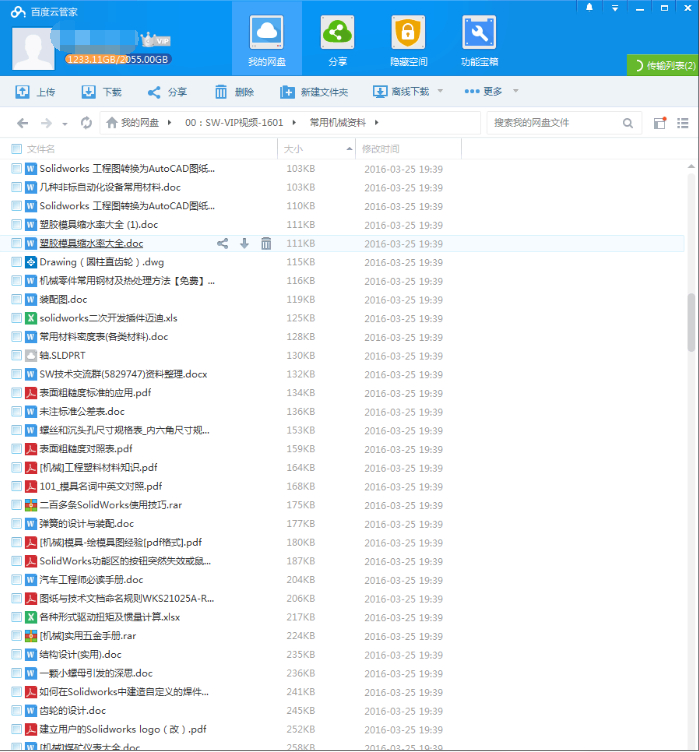Expand arrow after 我的网盘 breadcrumb

click(x=169, y=123)
